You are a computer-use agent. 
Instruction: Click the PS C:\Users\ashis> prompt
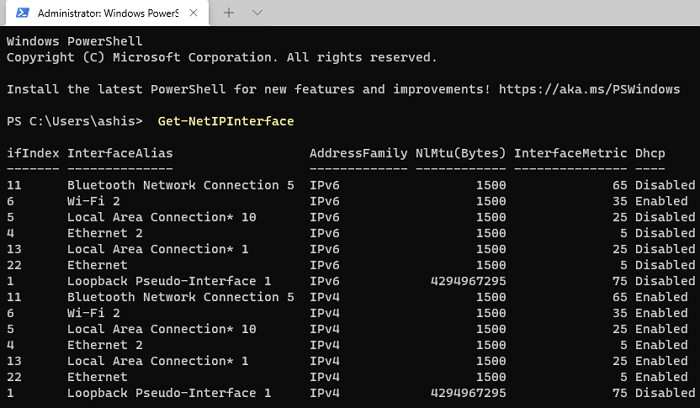(75, 121)
